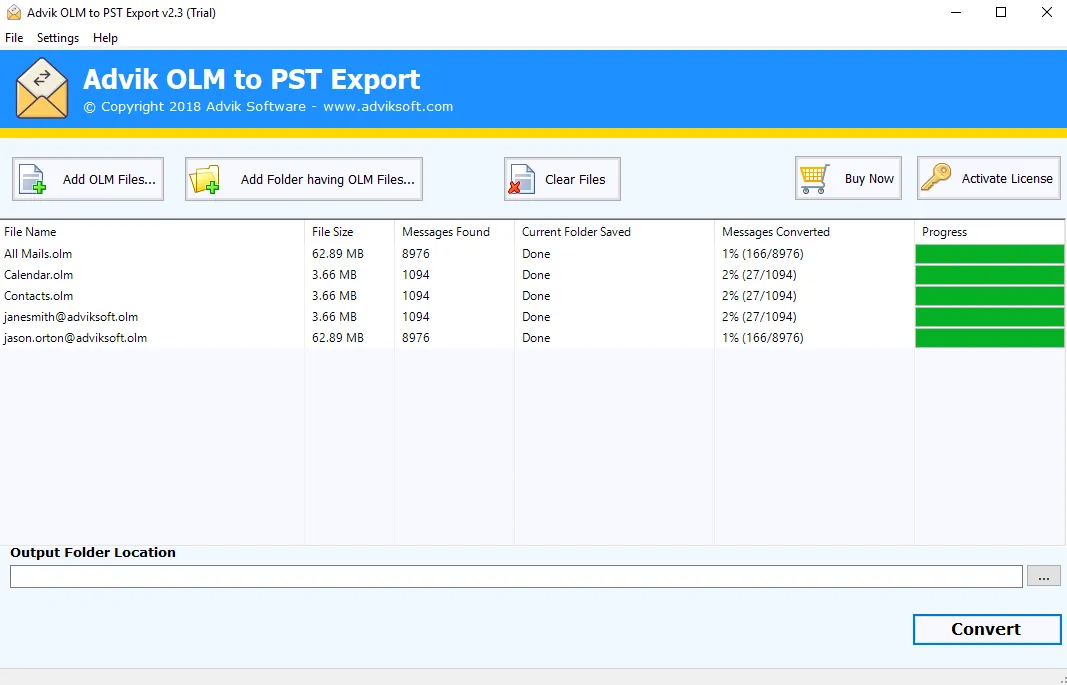1067x685 pixels.
Task: Click the Activate License key icon
Action: coord(937,178)
